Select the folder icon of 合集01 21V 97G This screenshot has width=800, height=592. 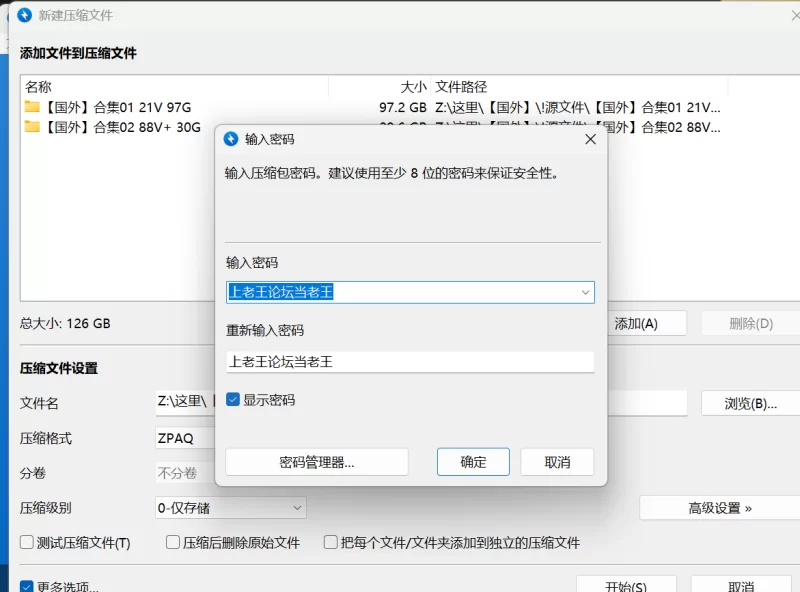[32, 107]
